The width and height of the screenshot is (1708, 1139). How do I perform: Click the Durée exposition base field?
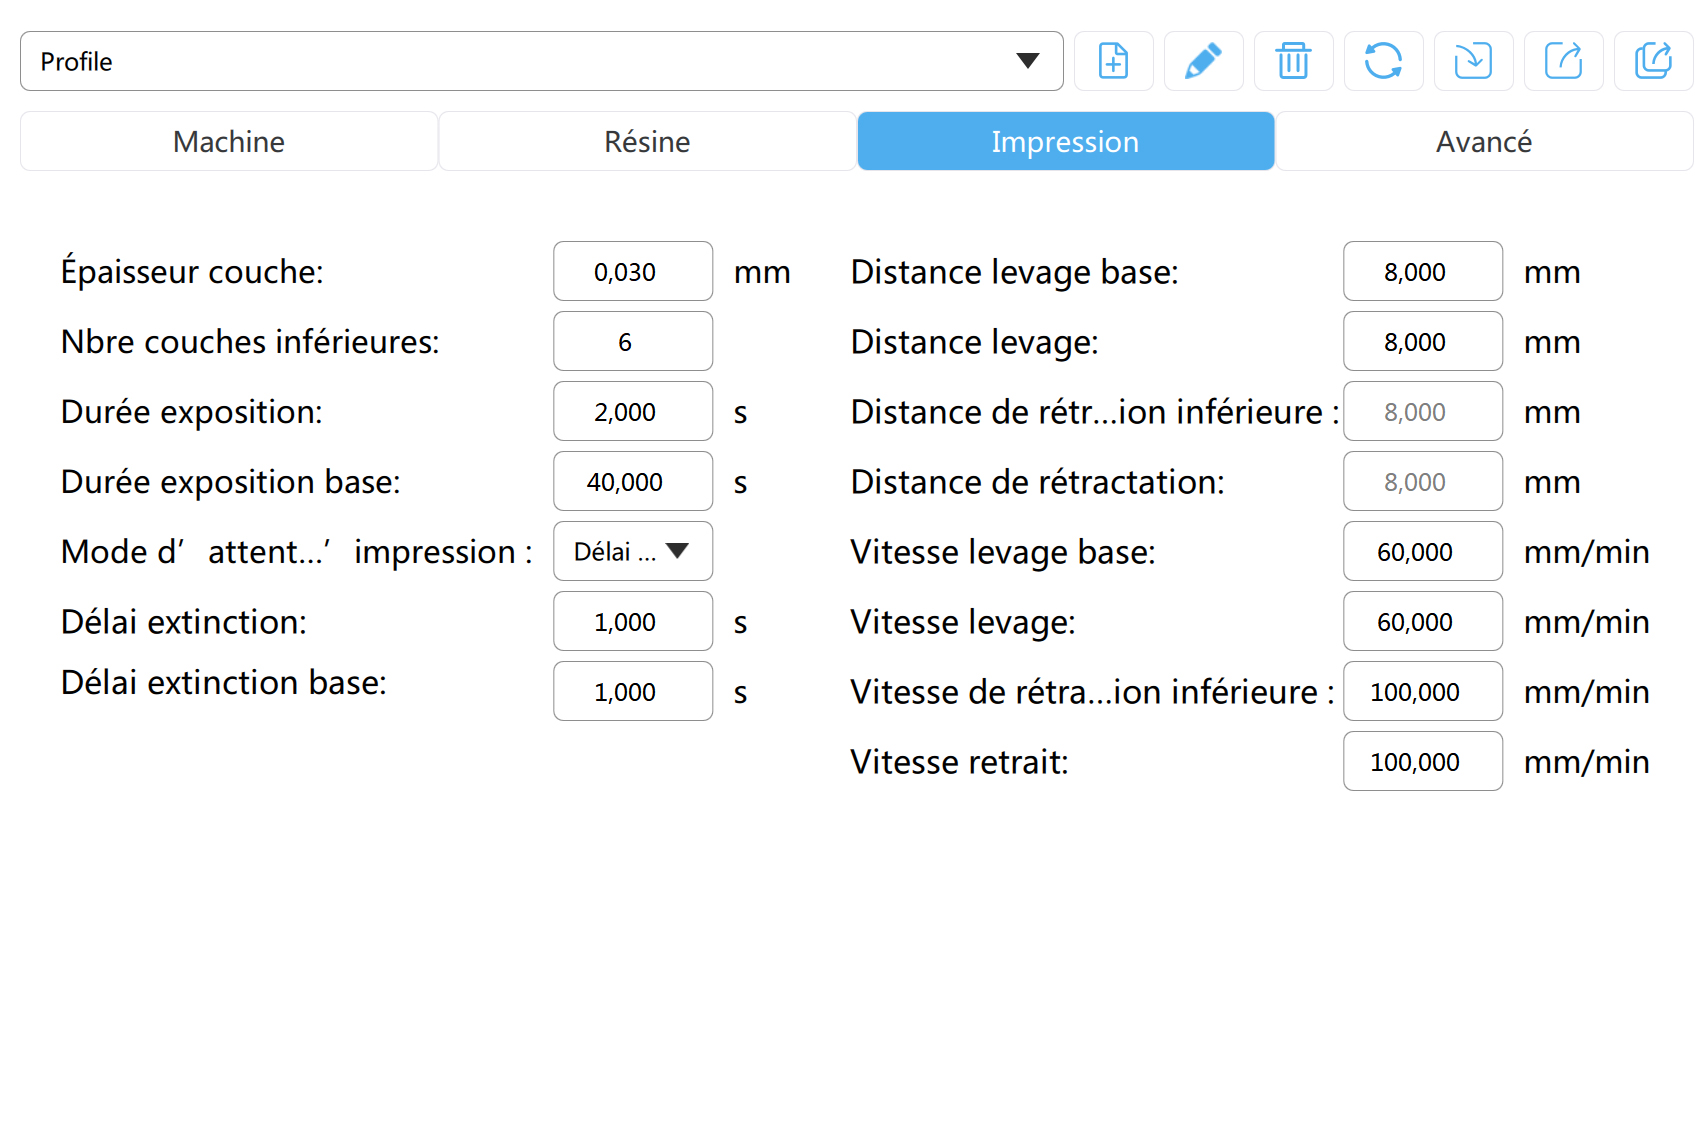633,481
